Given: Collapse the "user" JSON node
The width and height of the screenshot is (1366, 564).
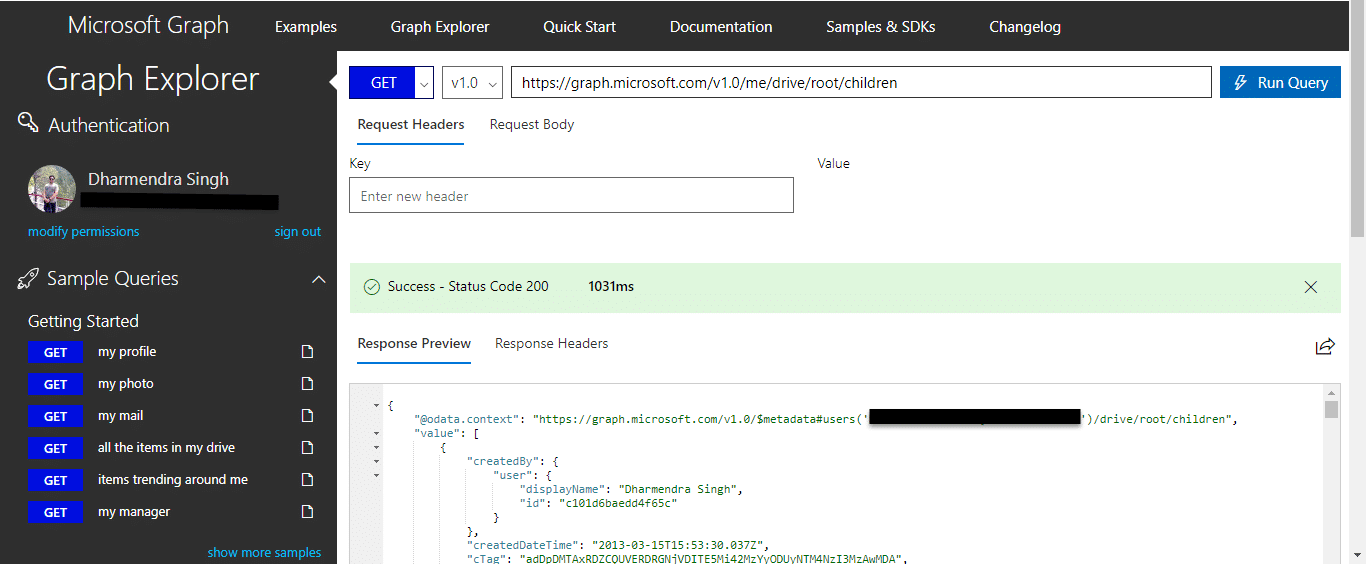Looking at the screenshot, I should [376, 475].
